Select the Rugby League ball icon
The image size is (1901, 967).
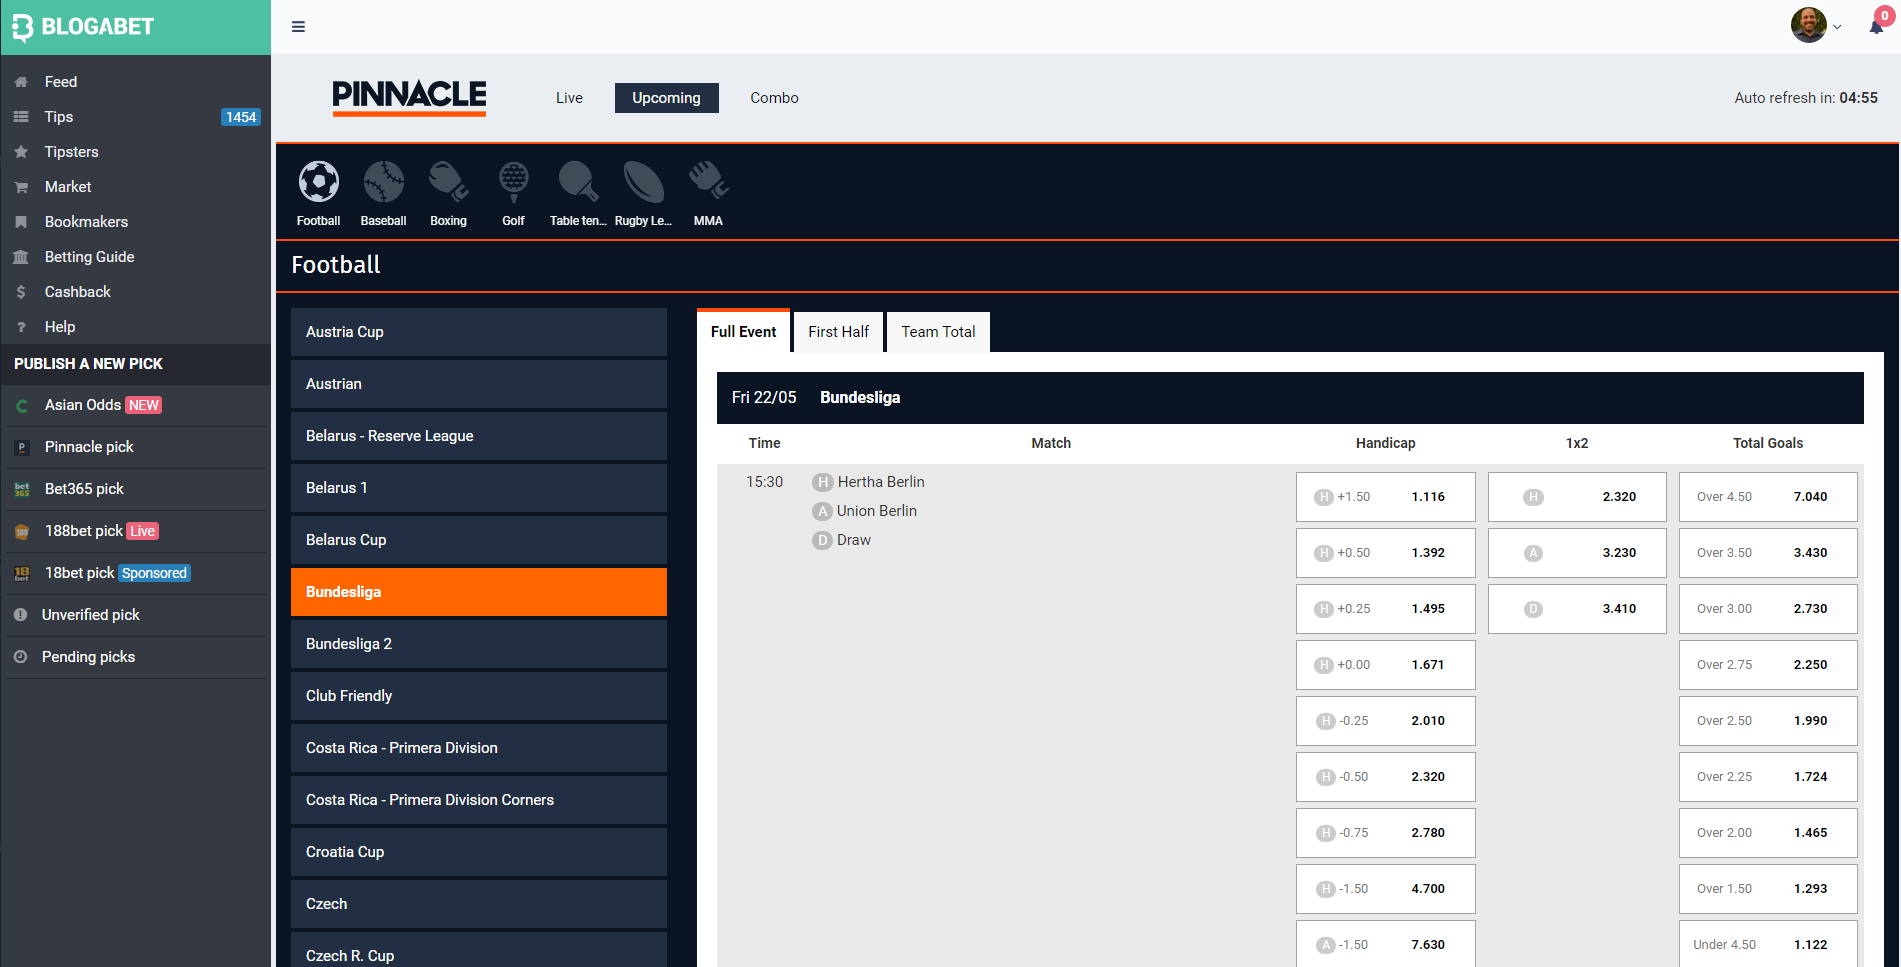(643, 182)
